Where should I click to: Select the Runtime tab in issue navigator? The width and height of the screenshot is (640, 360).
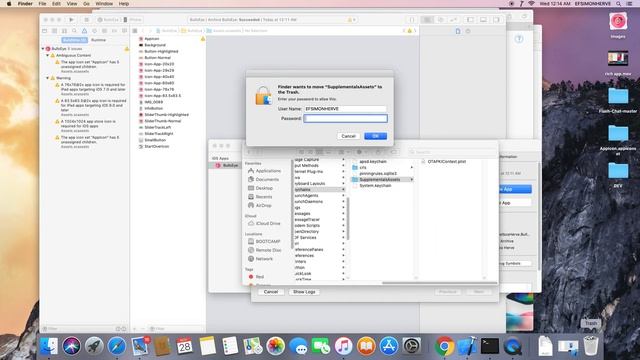[x=98, y=40]
